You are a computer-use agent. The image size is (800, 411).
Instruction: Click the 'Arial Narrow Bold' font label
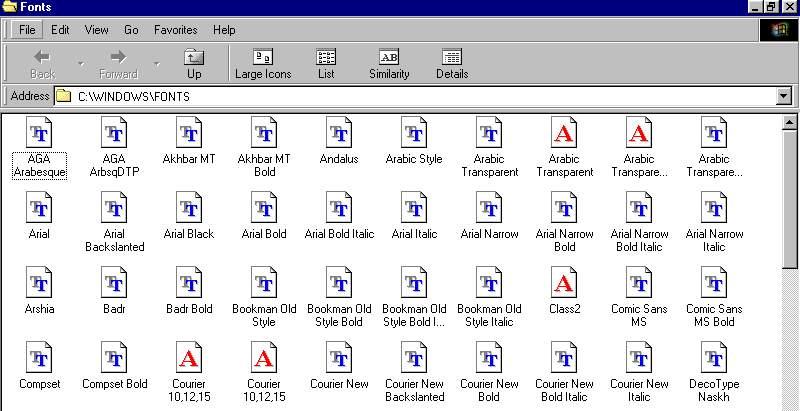click(564, 241)
